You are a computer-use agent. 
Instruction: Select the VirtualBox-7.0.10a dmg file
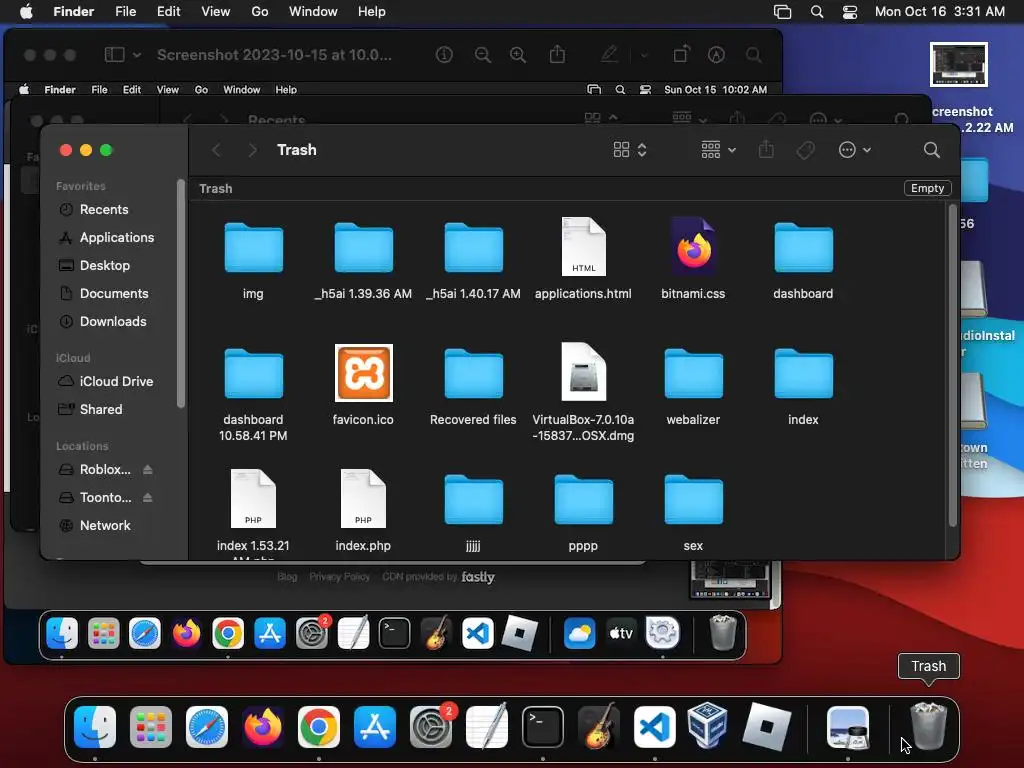pos(583,372)
